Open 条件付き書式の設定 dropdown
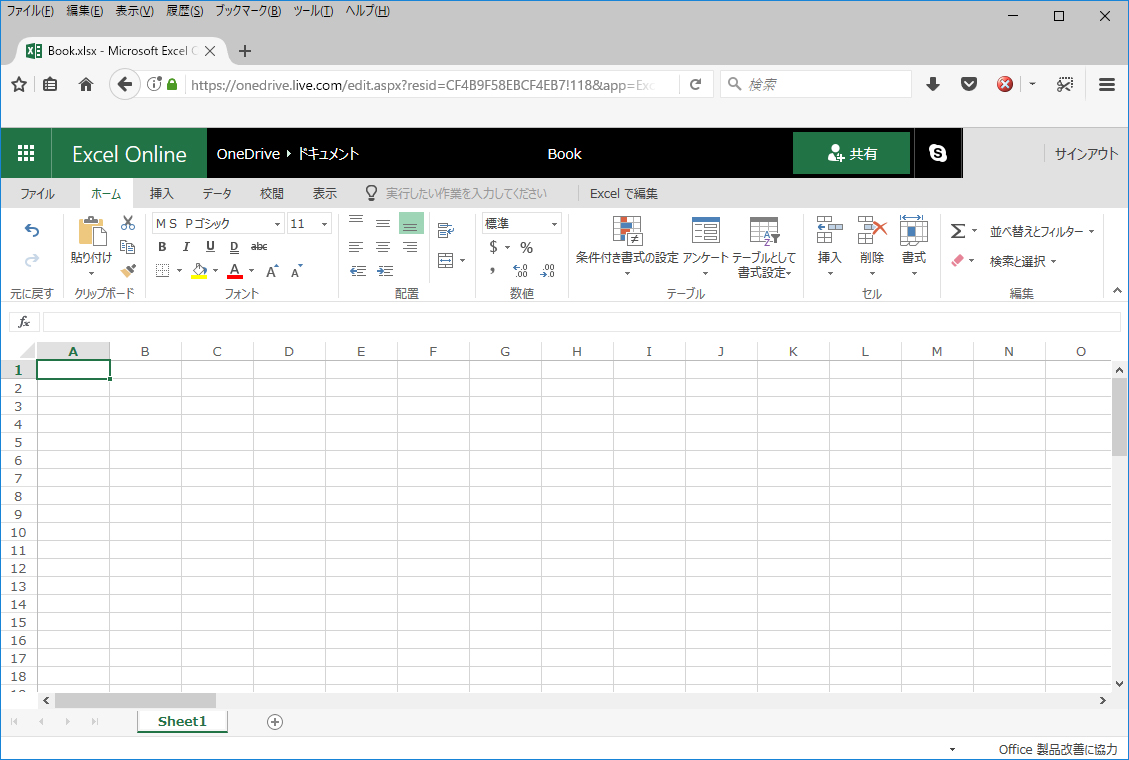 [x=627, y=247]
